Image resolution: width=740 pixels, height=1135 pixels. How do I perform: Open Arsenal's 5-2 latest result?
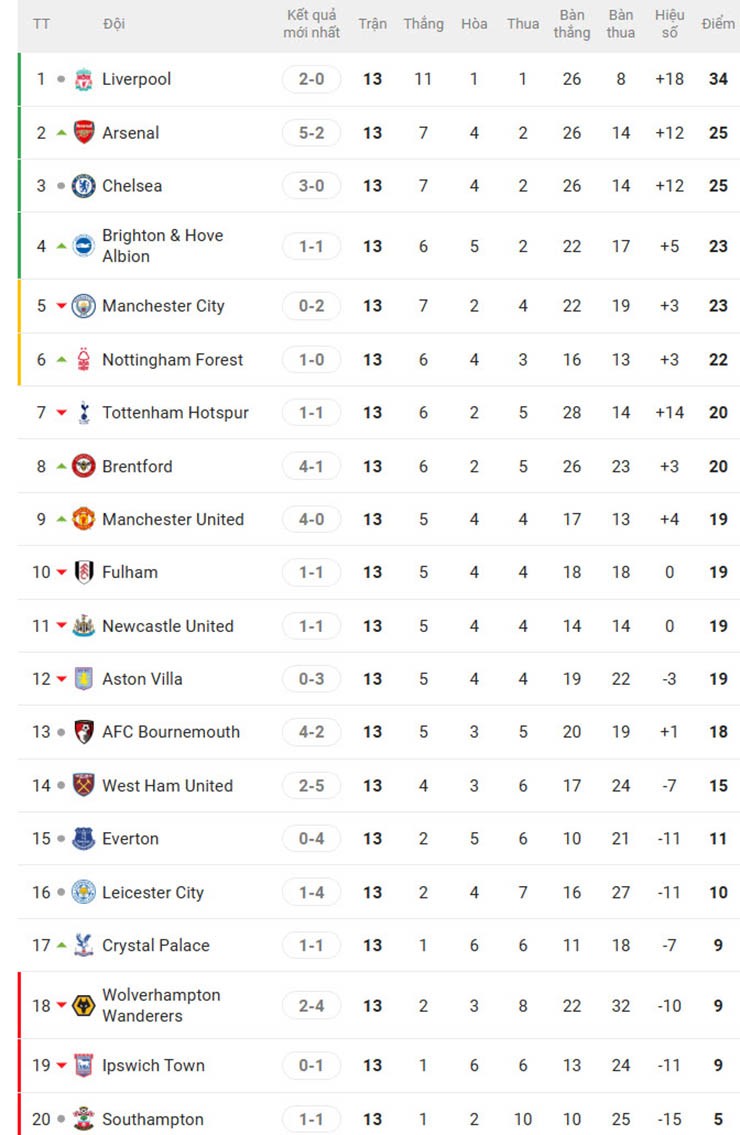(x=311, y=133)
